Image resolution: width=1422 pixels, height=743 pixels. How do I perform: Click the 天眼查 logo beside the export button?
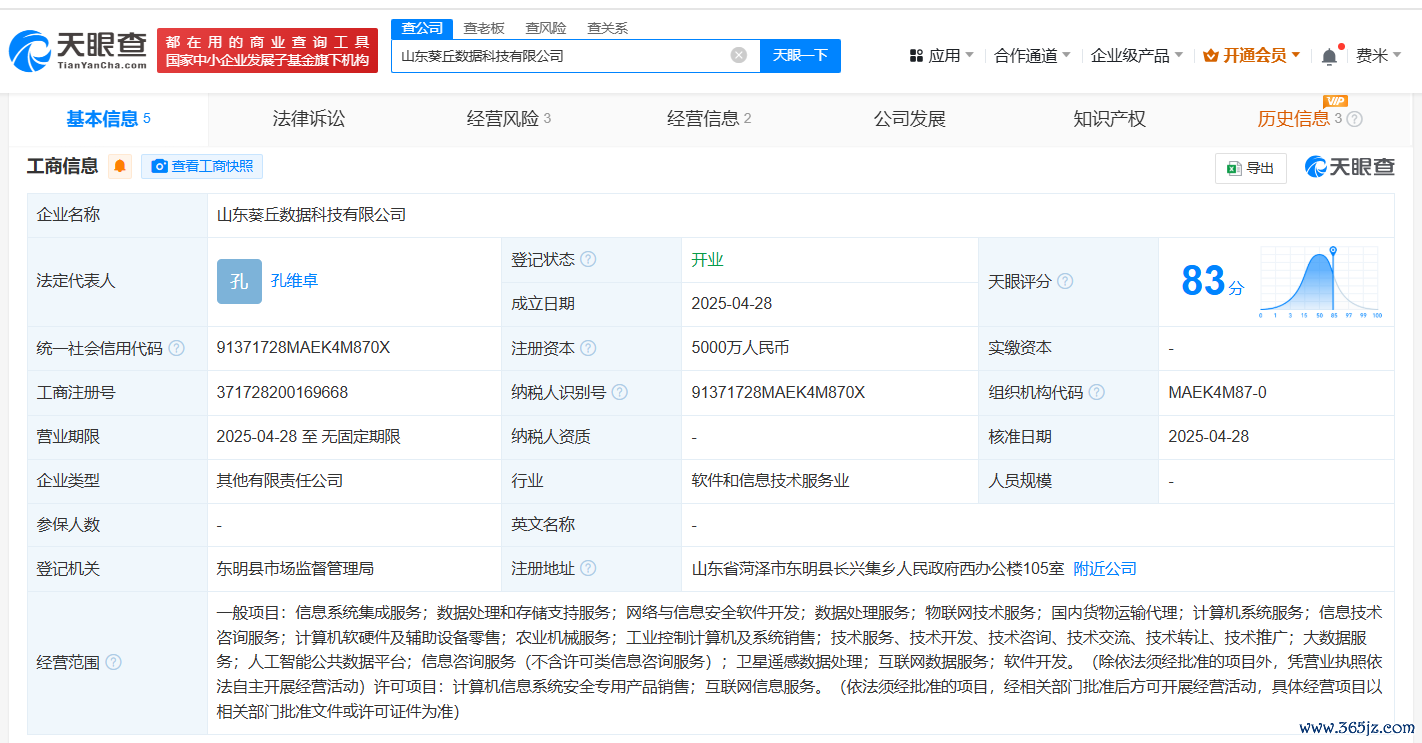point(1350,167)
